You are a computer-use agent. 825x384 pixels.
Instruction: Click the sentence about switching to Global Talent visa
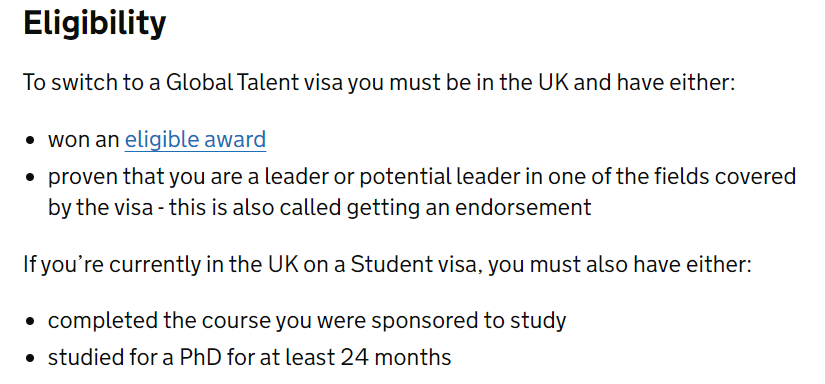(379, 83)
